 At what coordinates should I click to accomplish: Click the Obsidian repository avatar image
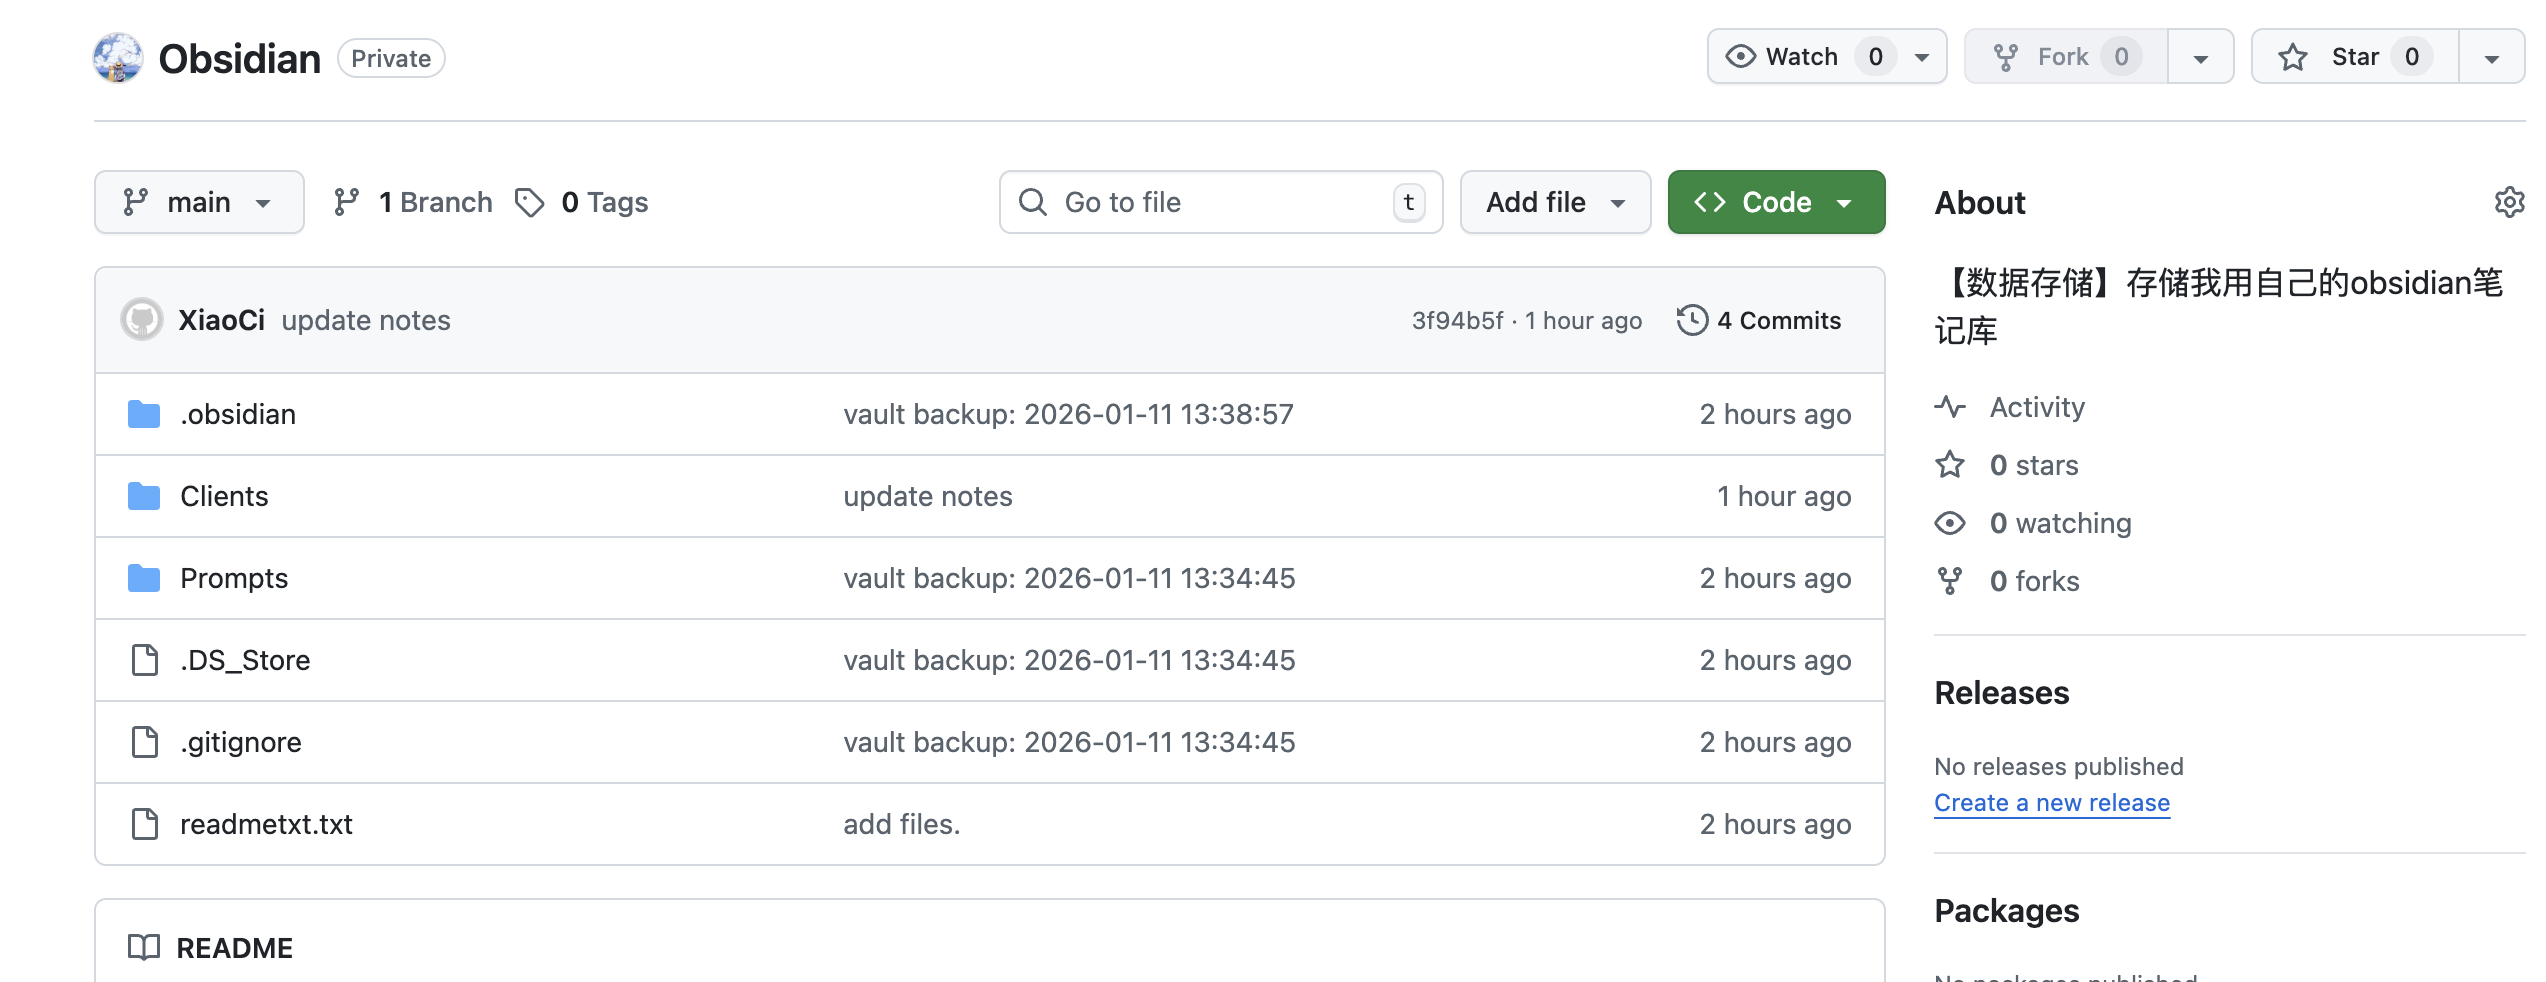coord(118,58)
